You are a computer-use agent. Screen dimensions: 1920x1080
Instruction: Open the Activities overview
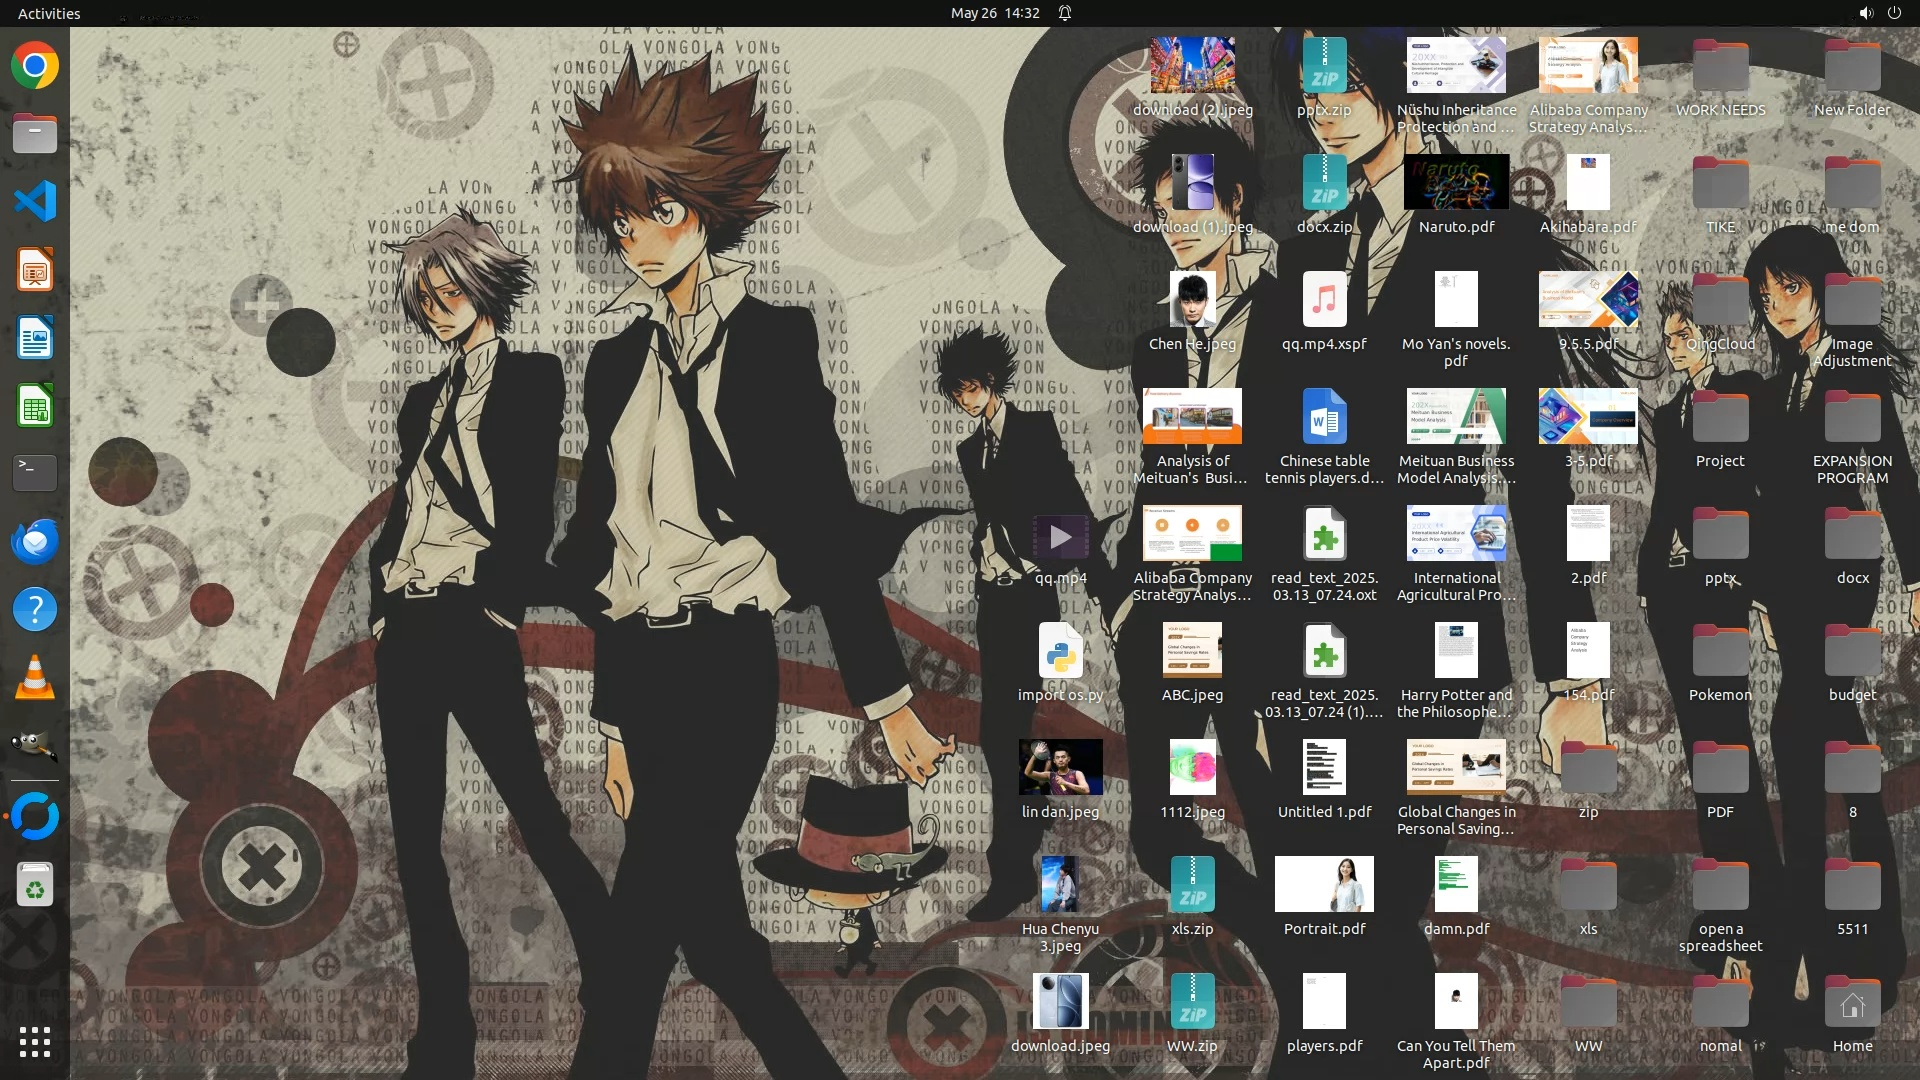[x=49, y=13]
